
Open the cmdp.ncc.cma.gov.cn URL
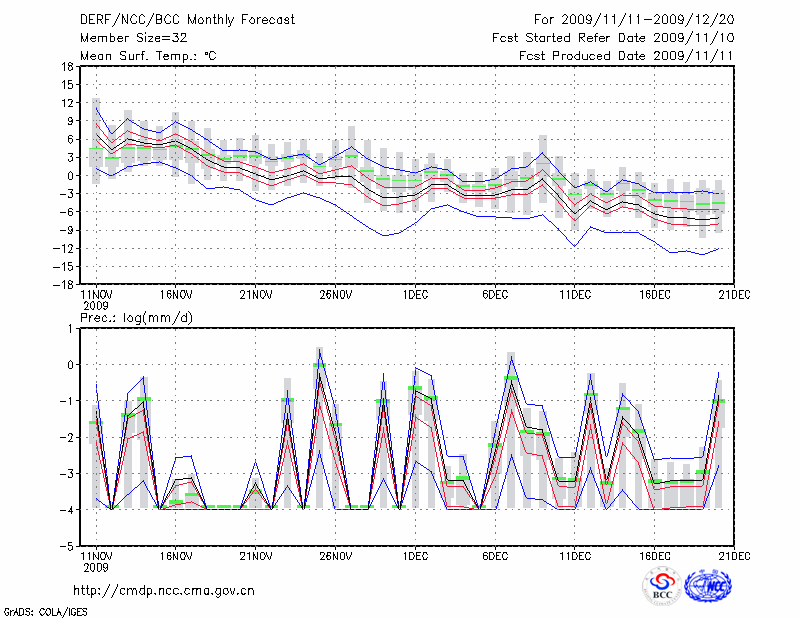164,590
